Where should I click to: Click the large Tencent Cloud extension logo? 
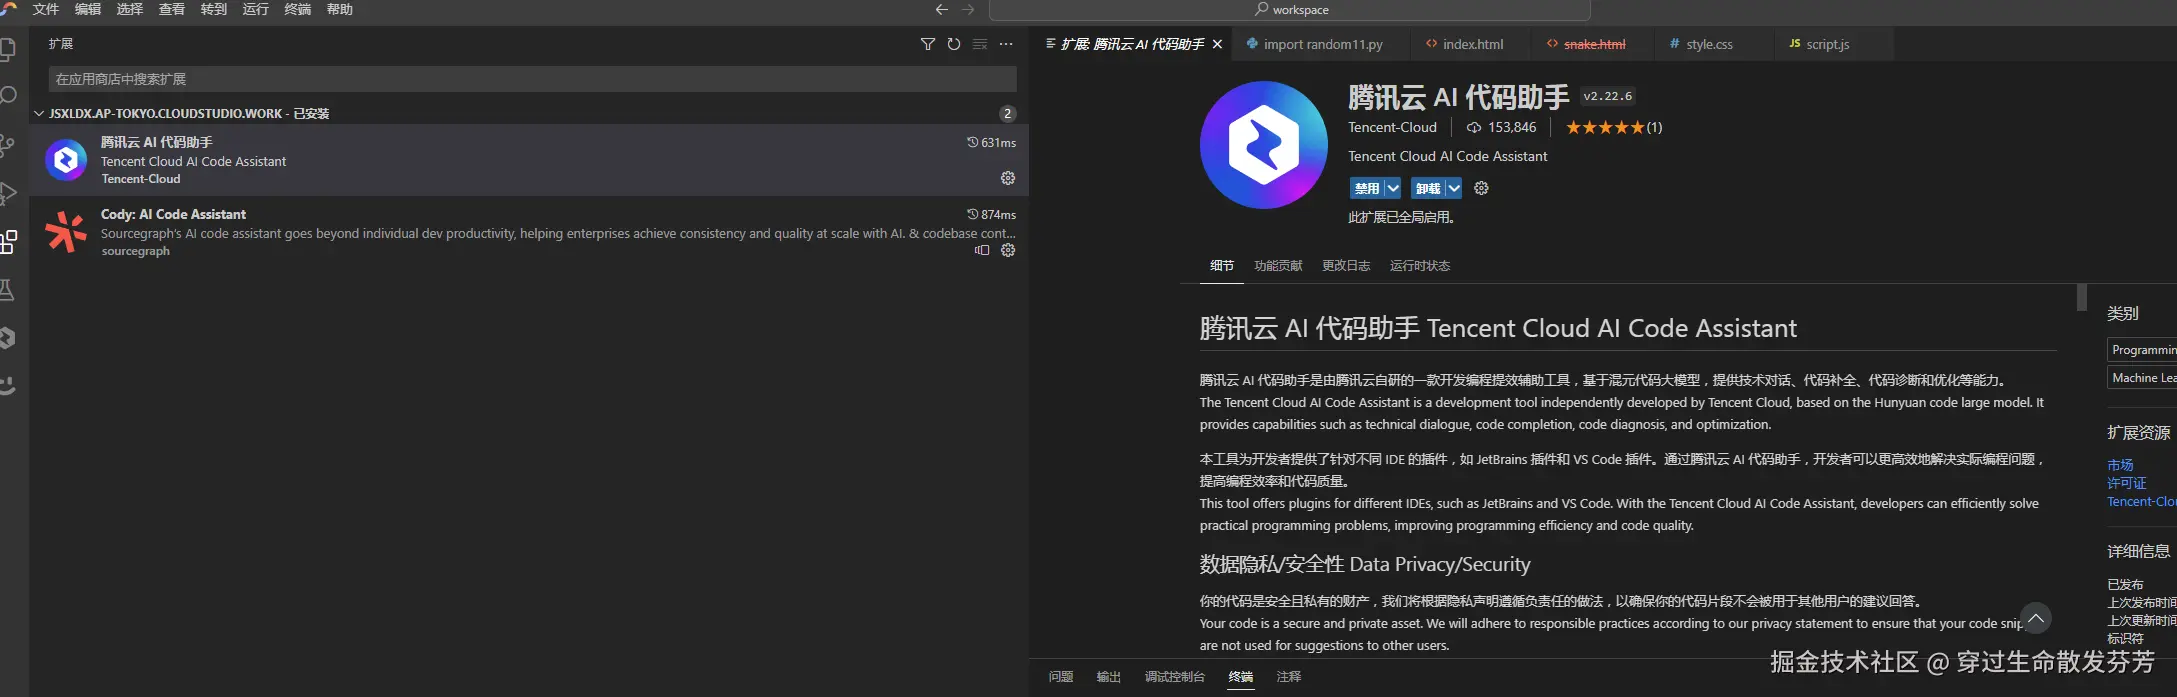(1264, 145)
